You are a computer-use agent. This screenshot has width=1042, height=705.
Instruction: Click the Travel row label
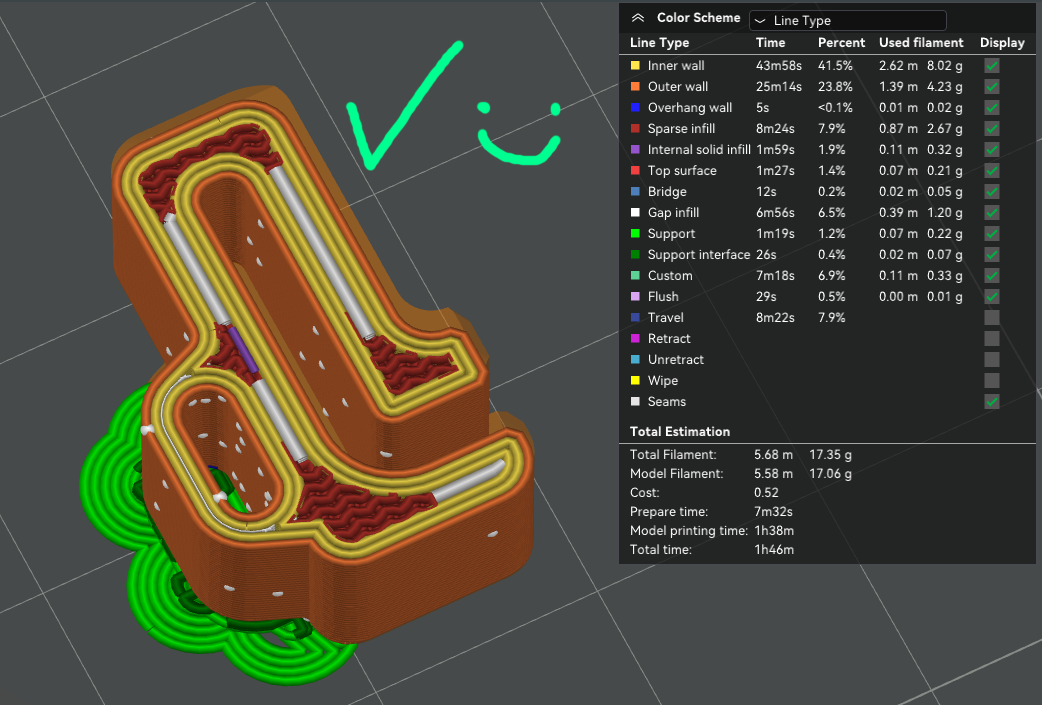tap(665, 318)
